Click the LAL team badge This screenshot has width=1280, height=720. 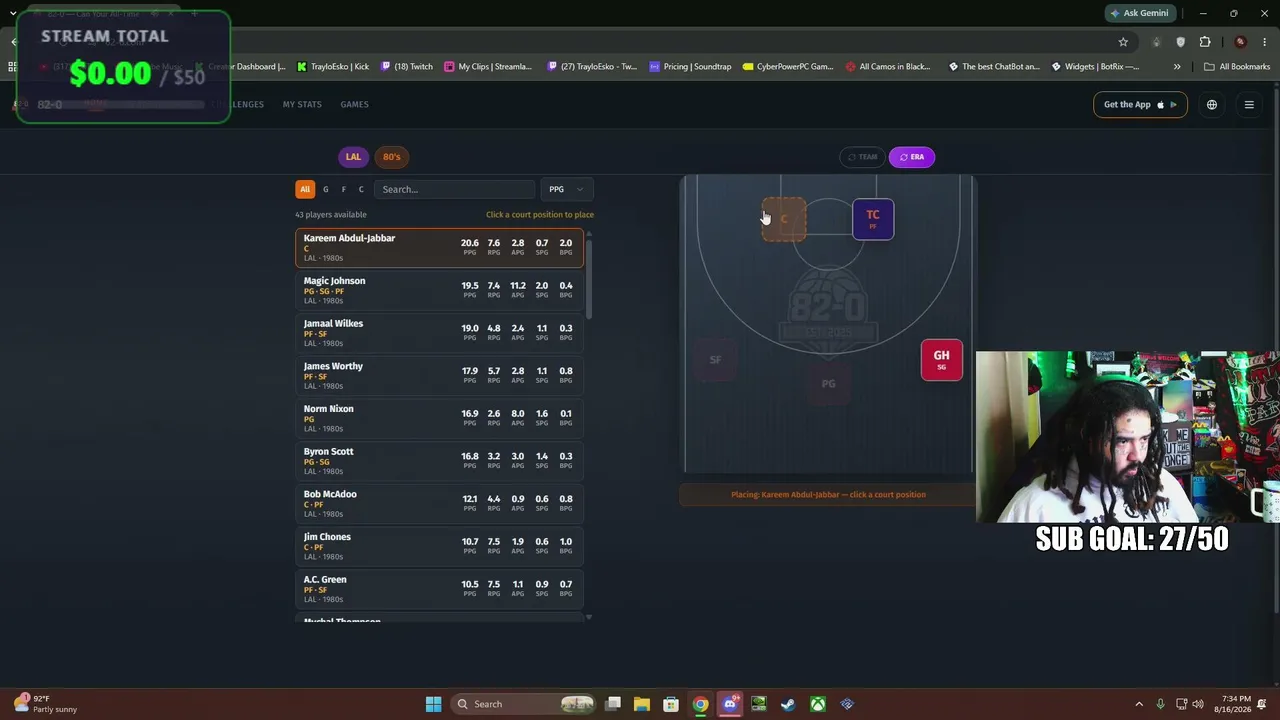pyautogui.click(x=353, y=157)
